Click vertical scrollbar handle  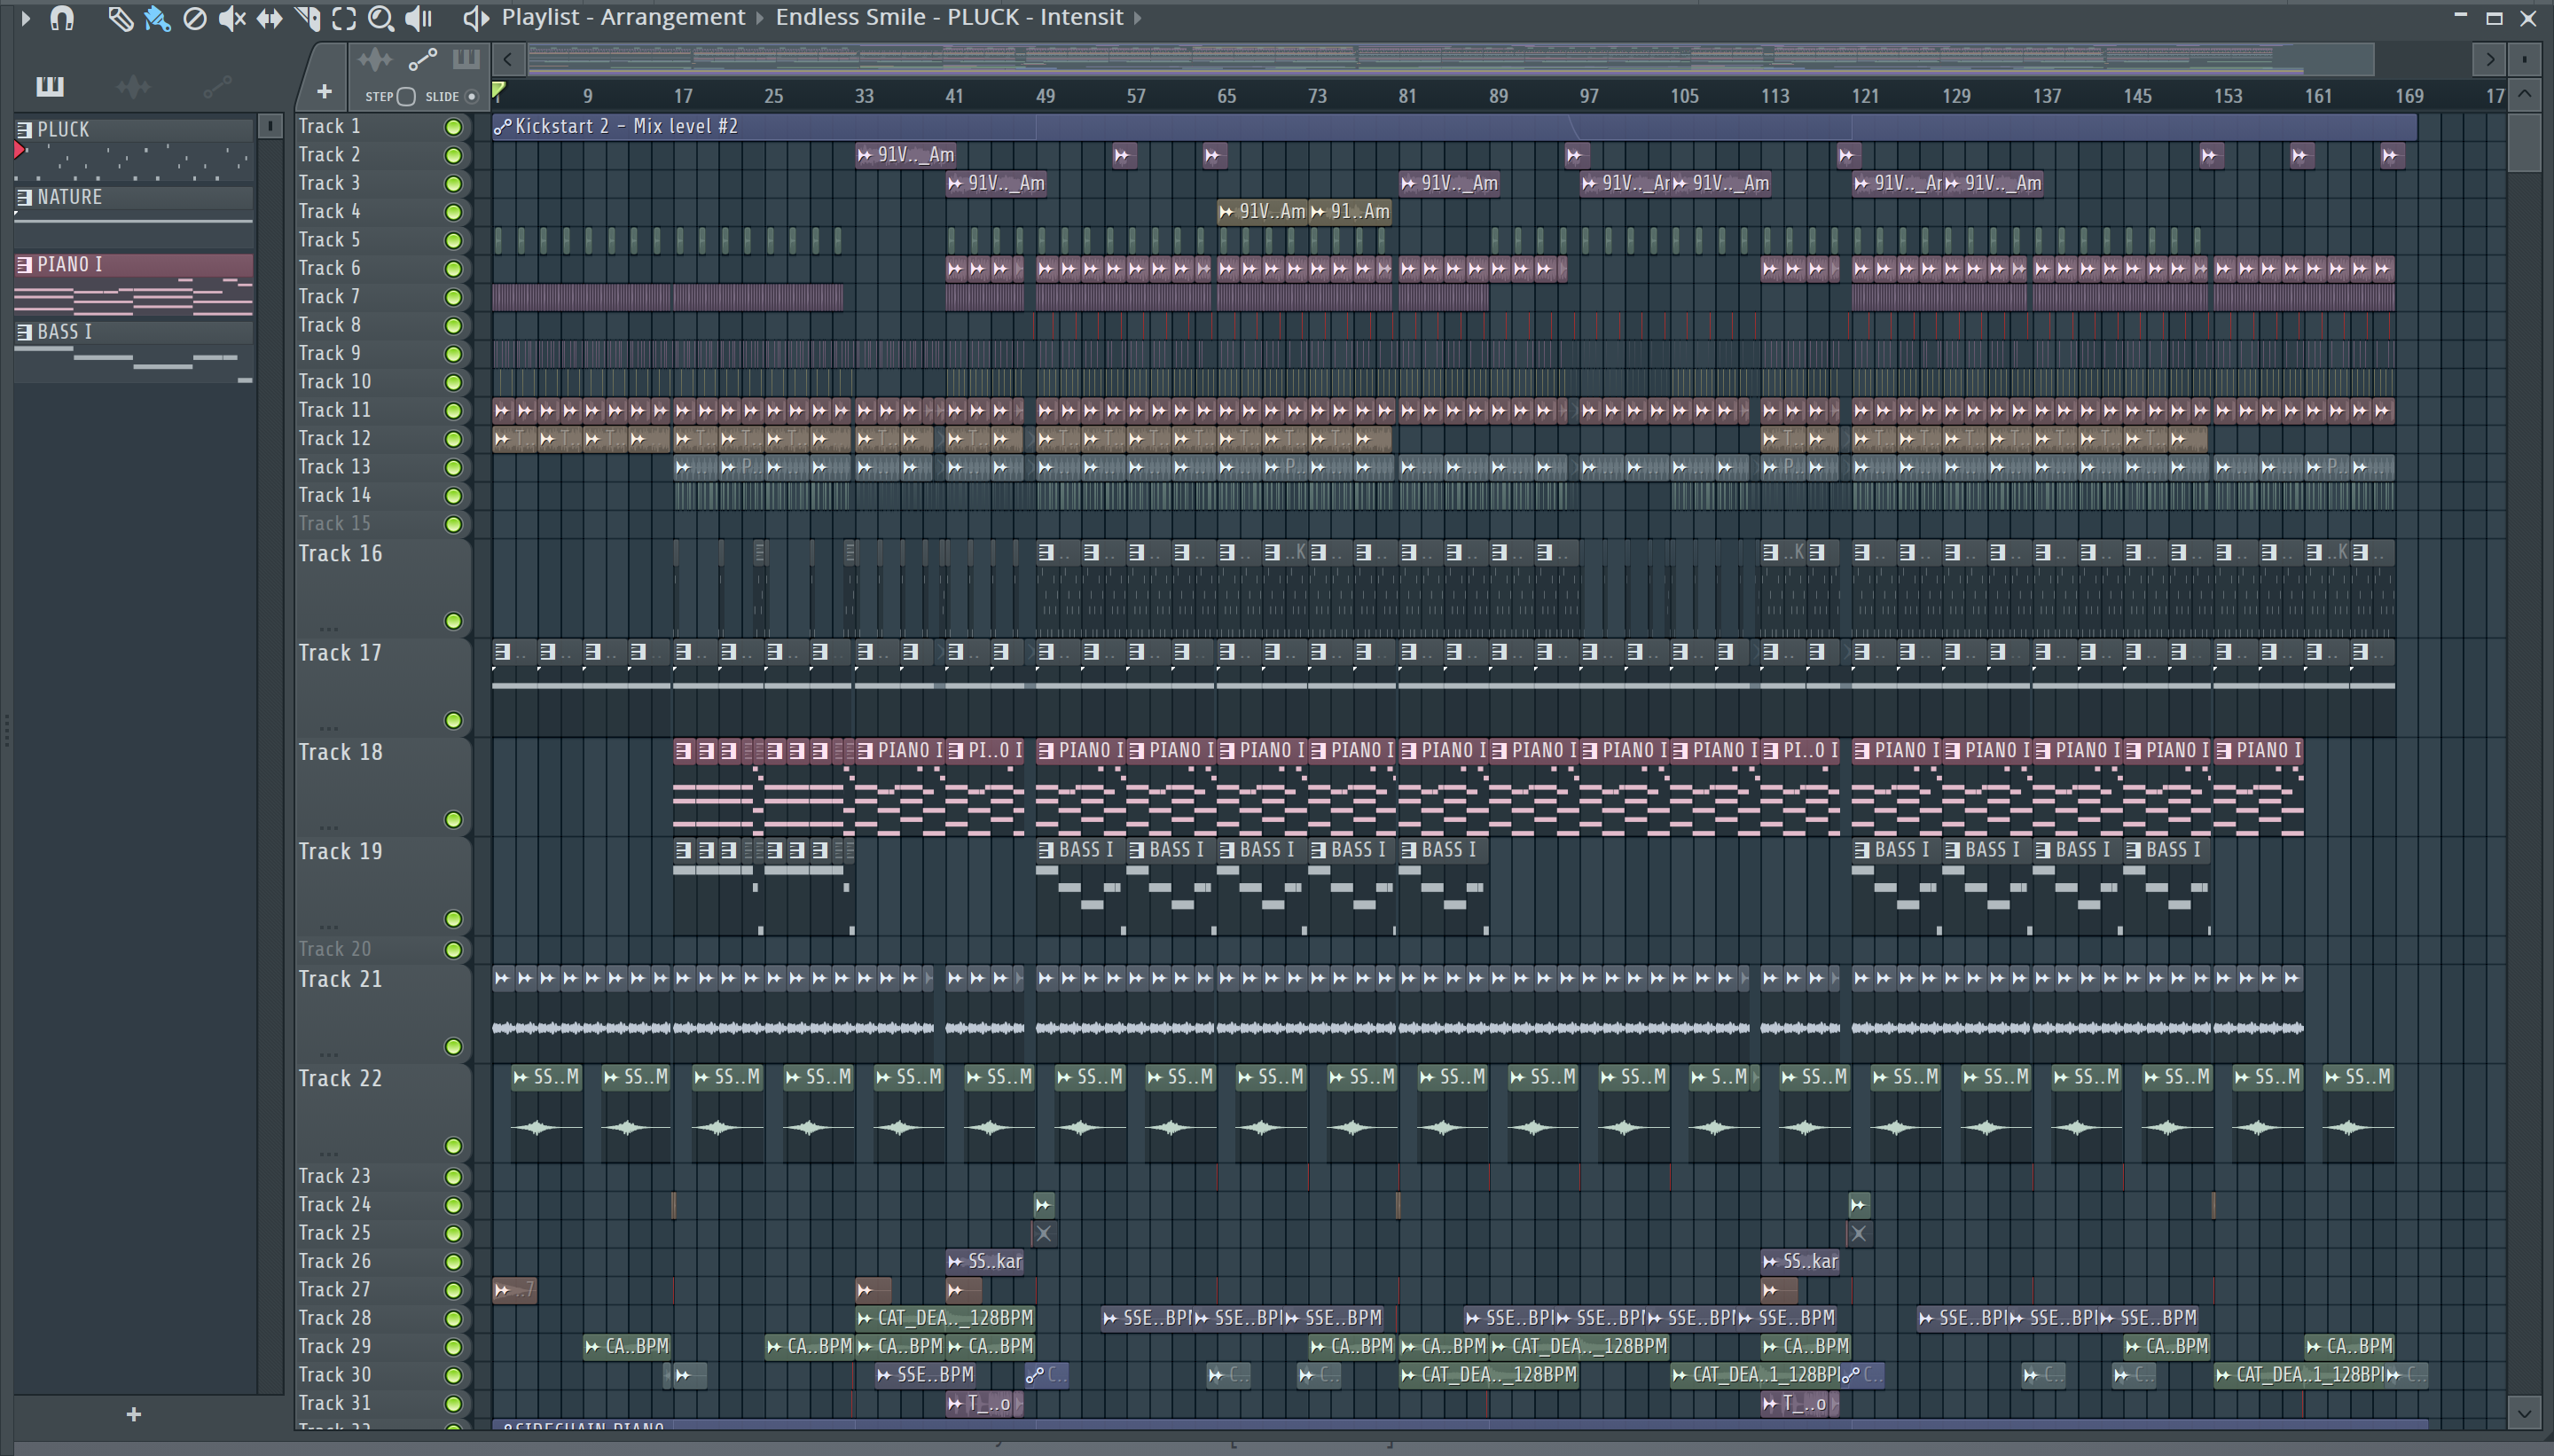tap(2524, 143)
